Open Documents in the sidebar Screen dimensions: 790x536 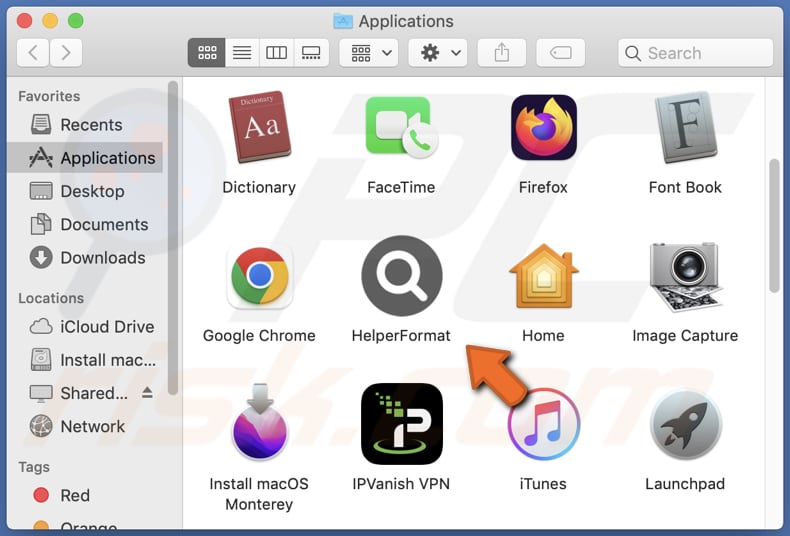(x=85, y=224)
